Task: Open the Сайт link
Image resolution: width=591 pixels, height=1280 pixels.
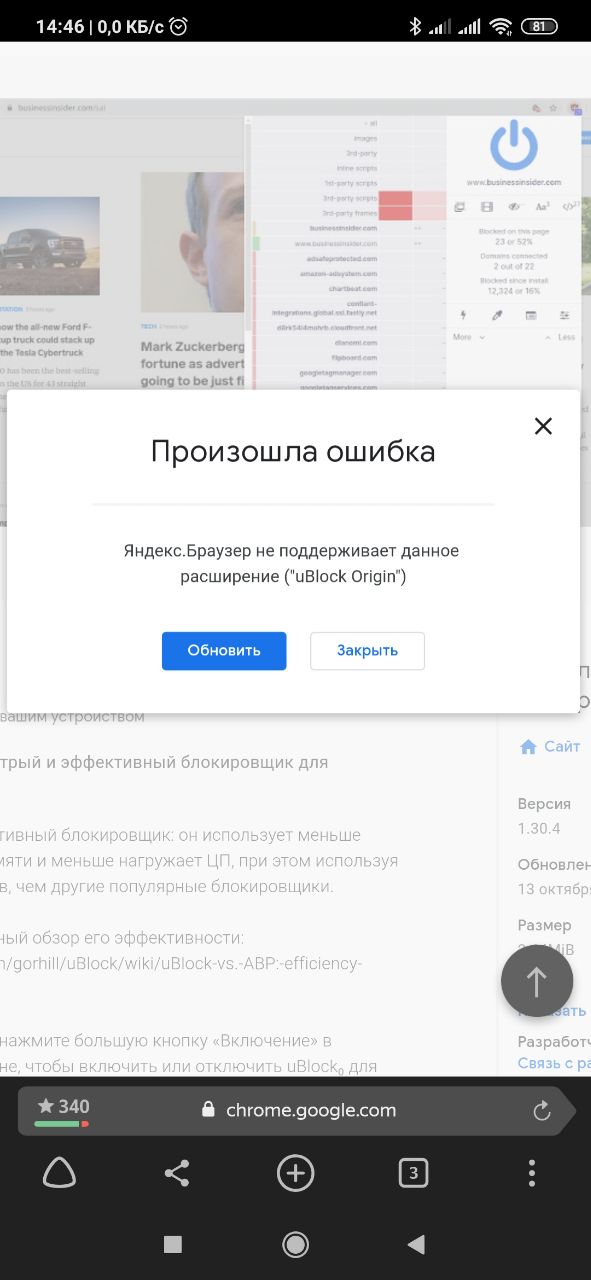Action: click(550, 747)
